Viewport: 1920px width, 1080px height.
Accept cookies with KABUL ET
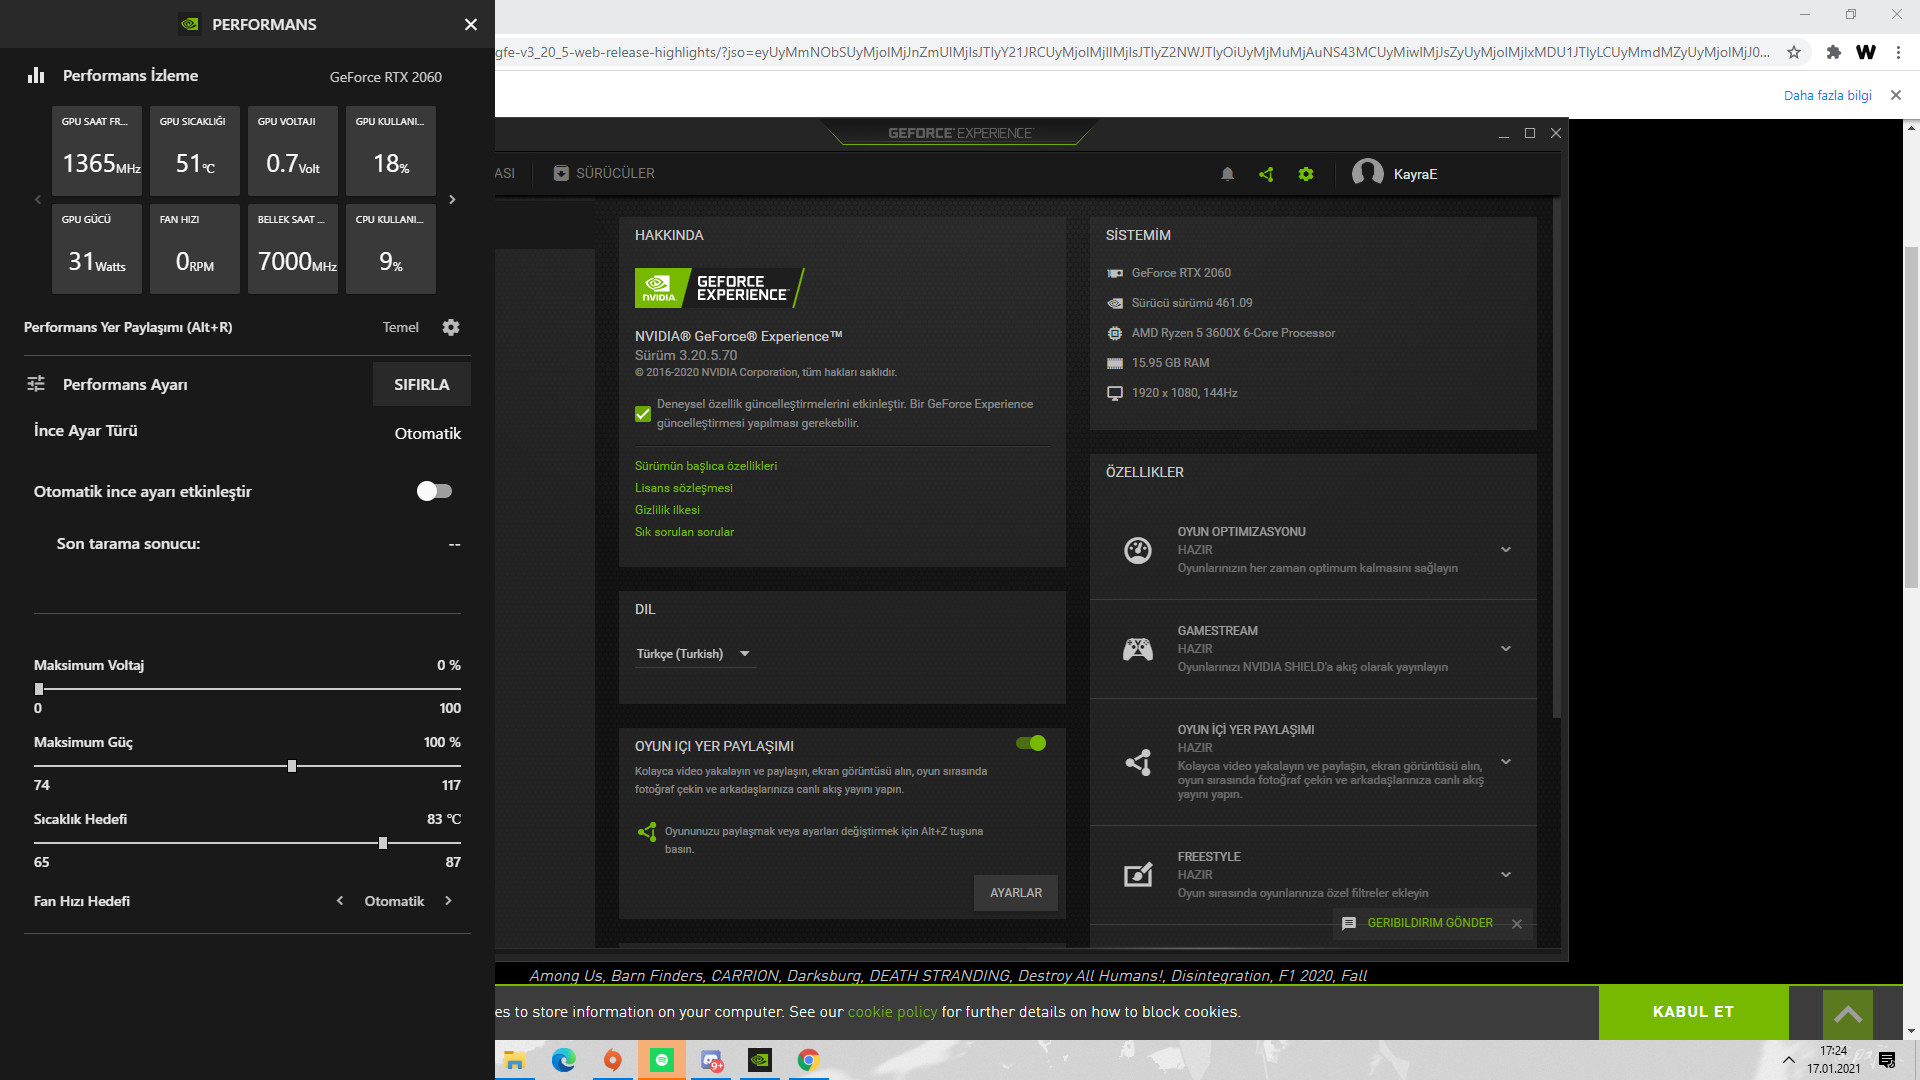pyautogui.click(x=1693, y=1012)
